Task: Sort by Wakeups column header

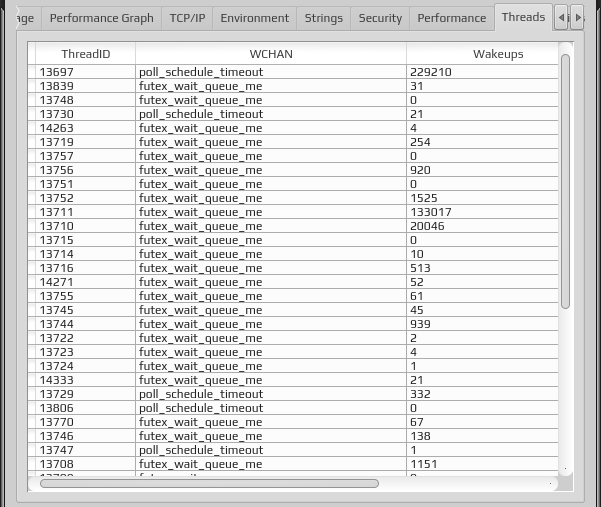Action: [482, 54]
